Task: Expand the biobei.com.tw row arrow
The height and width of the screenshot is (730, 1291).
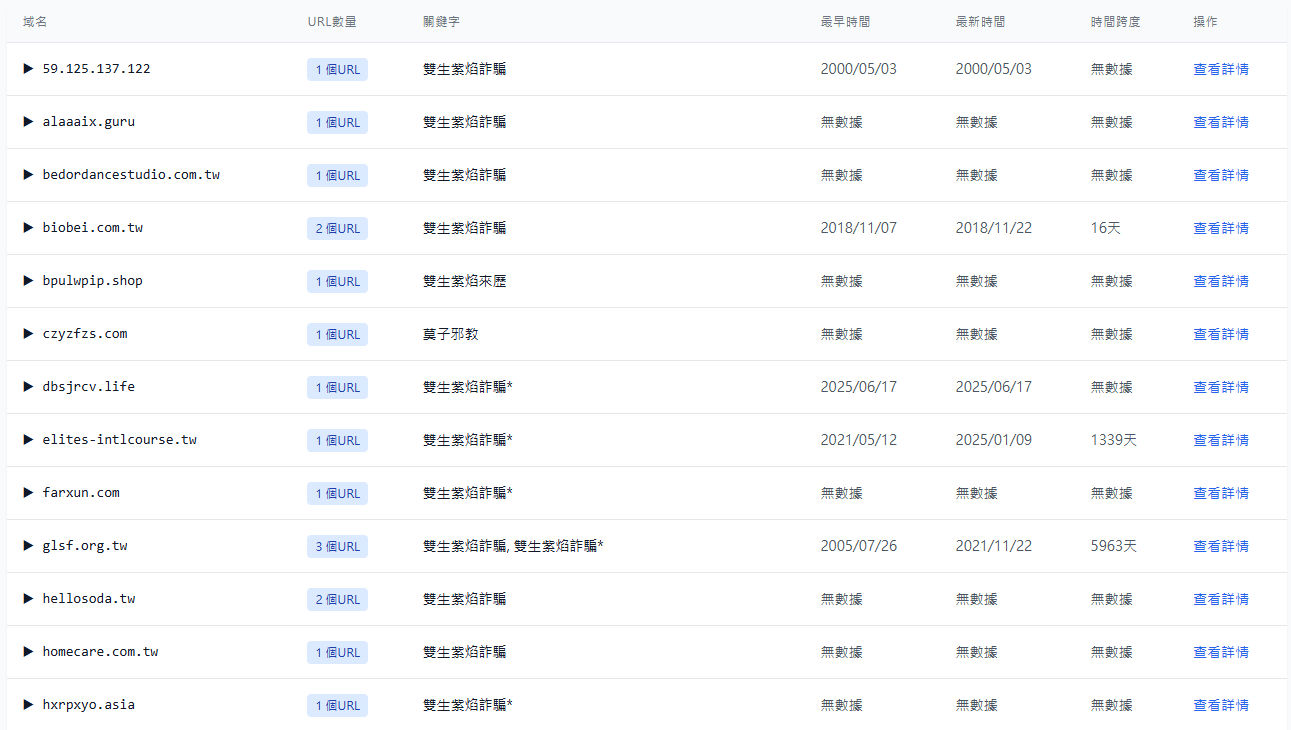Action: pos(29,228)
